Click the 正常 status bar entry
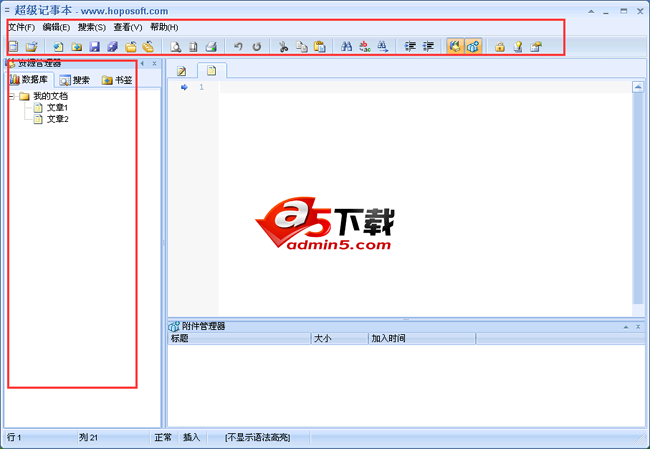This screenshot has height=449, width=650. click(x=163, y=437)
